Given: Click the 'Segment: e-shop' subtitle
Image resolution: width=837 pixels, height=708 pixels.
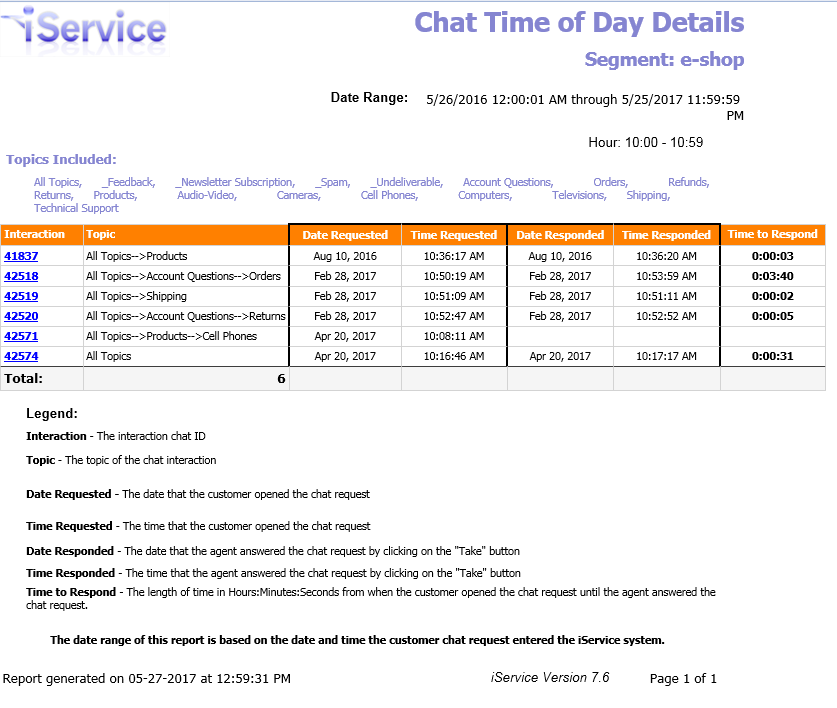Looking at the screenshot, I should (x=664, y=59).
